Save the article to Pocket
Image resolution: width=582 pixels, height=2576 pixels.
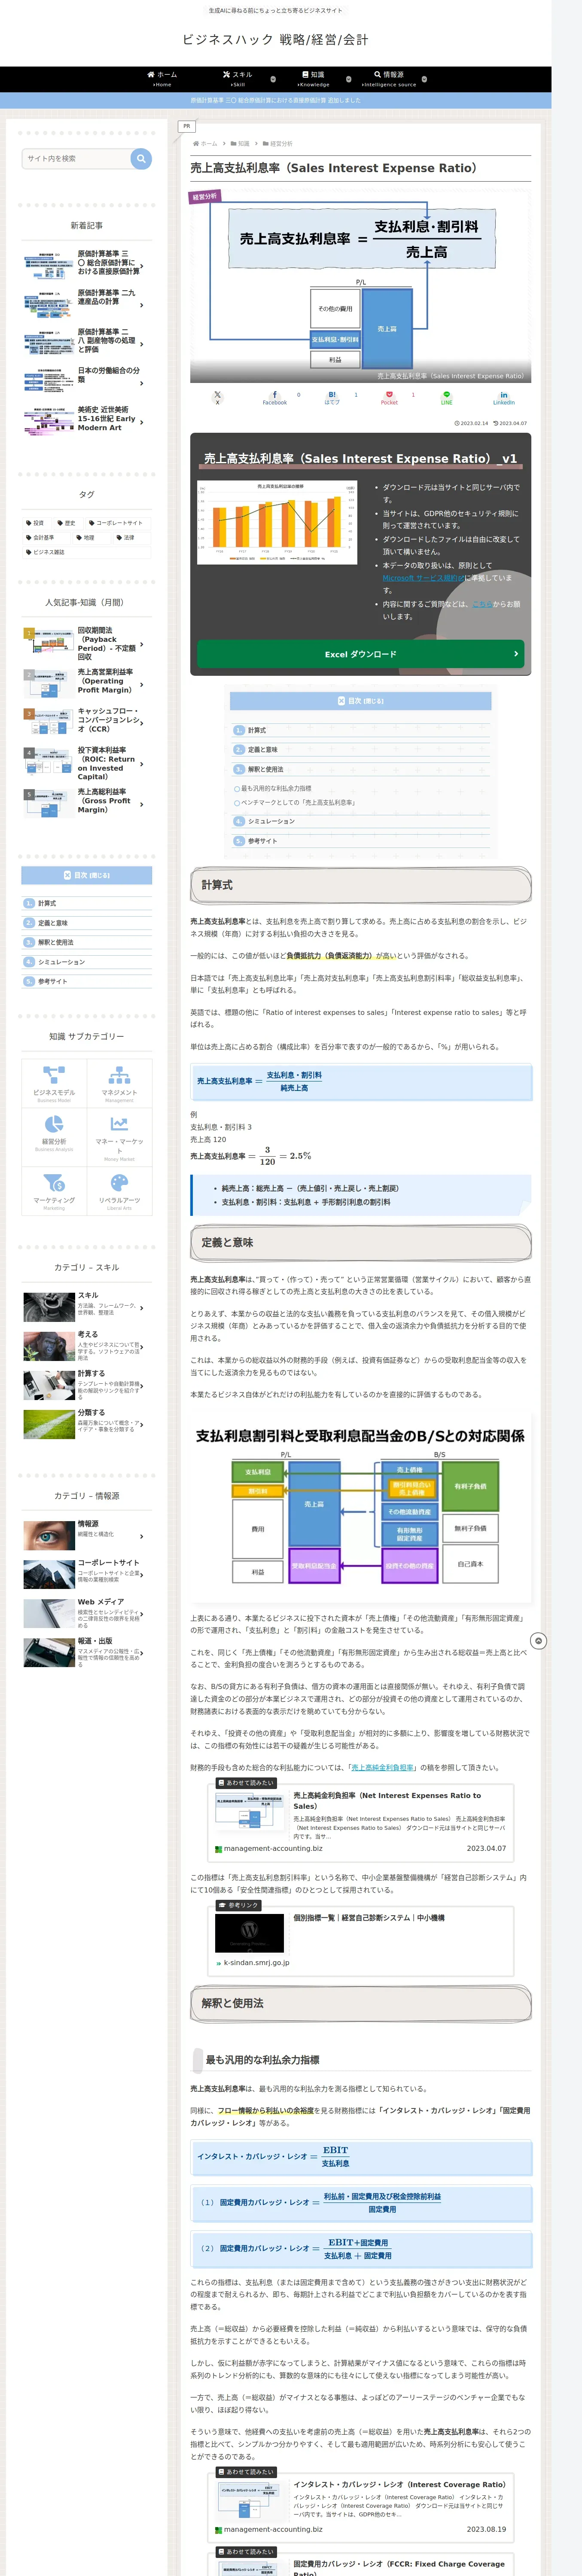pyautogui.click(x=389, y=397)
